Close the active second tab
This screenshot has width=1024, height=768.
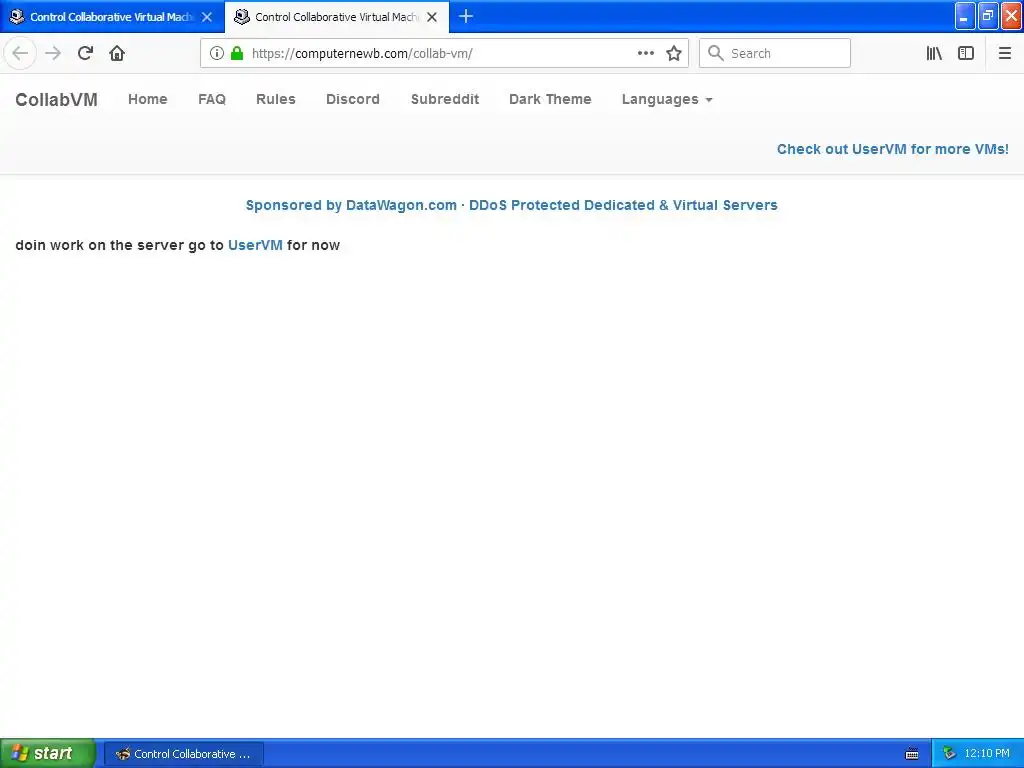click(x=432, y=17)
